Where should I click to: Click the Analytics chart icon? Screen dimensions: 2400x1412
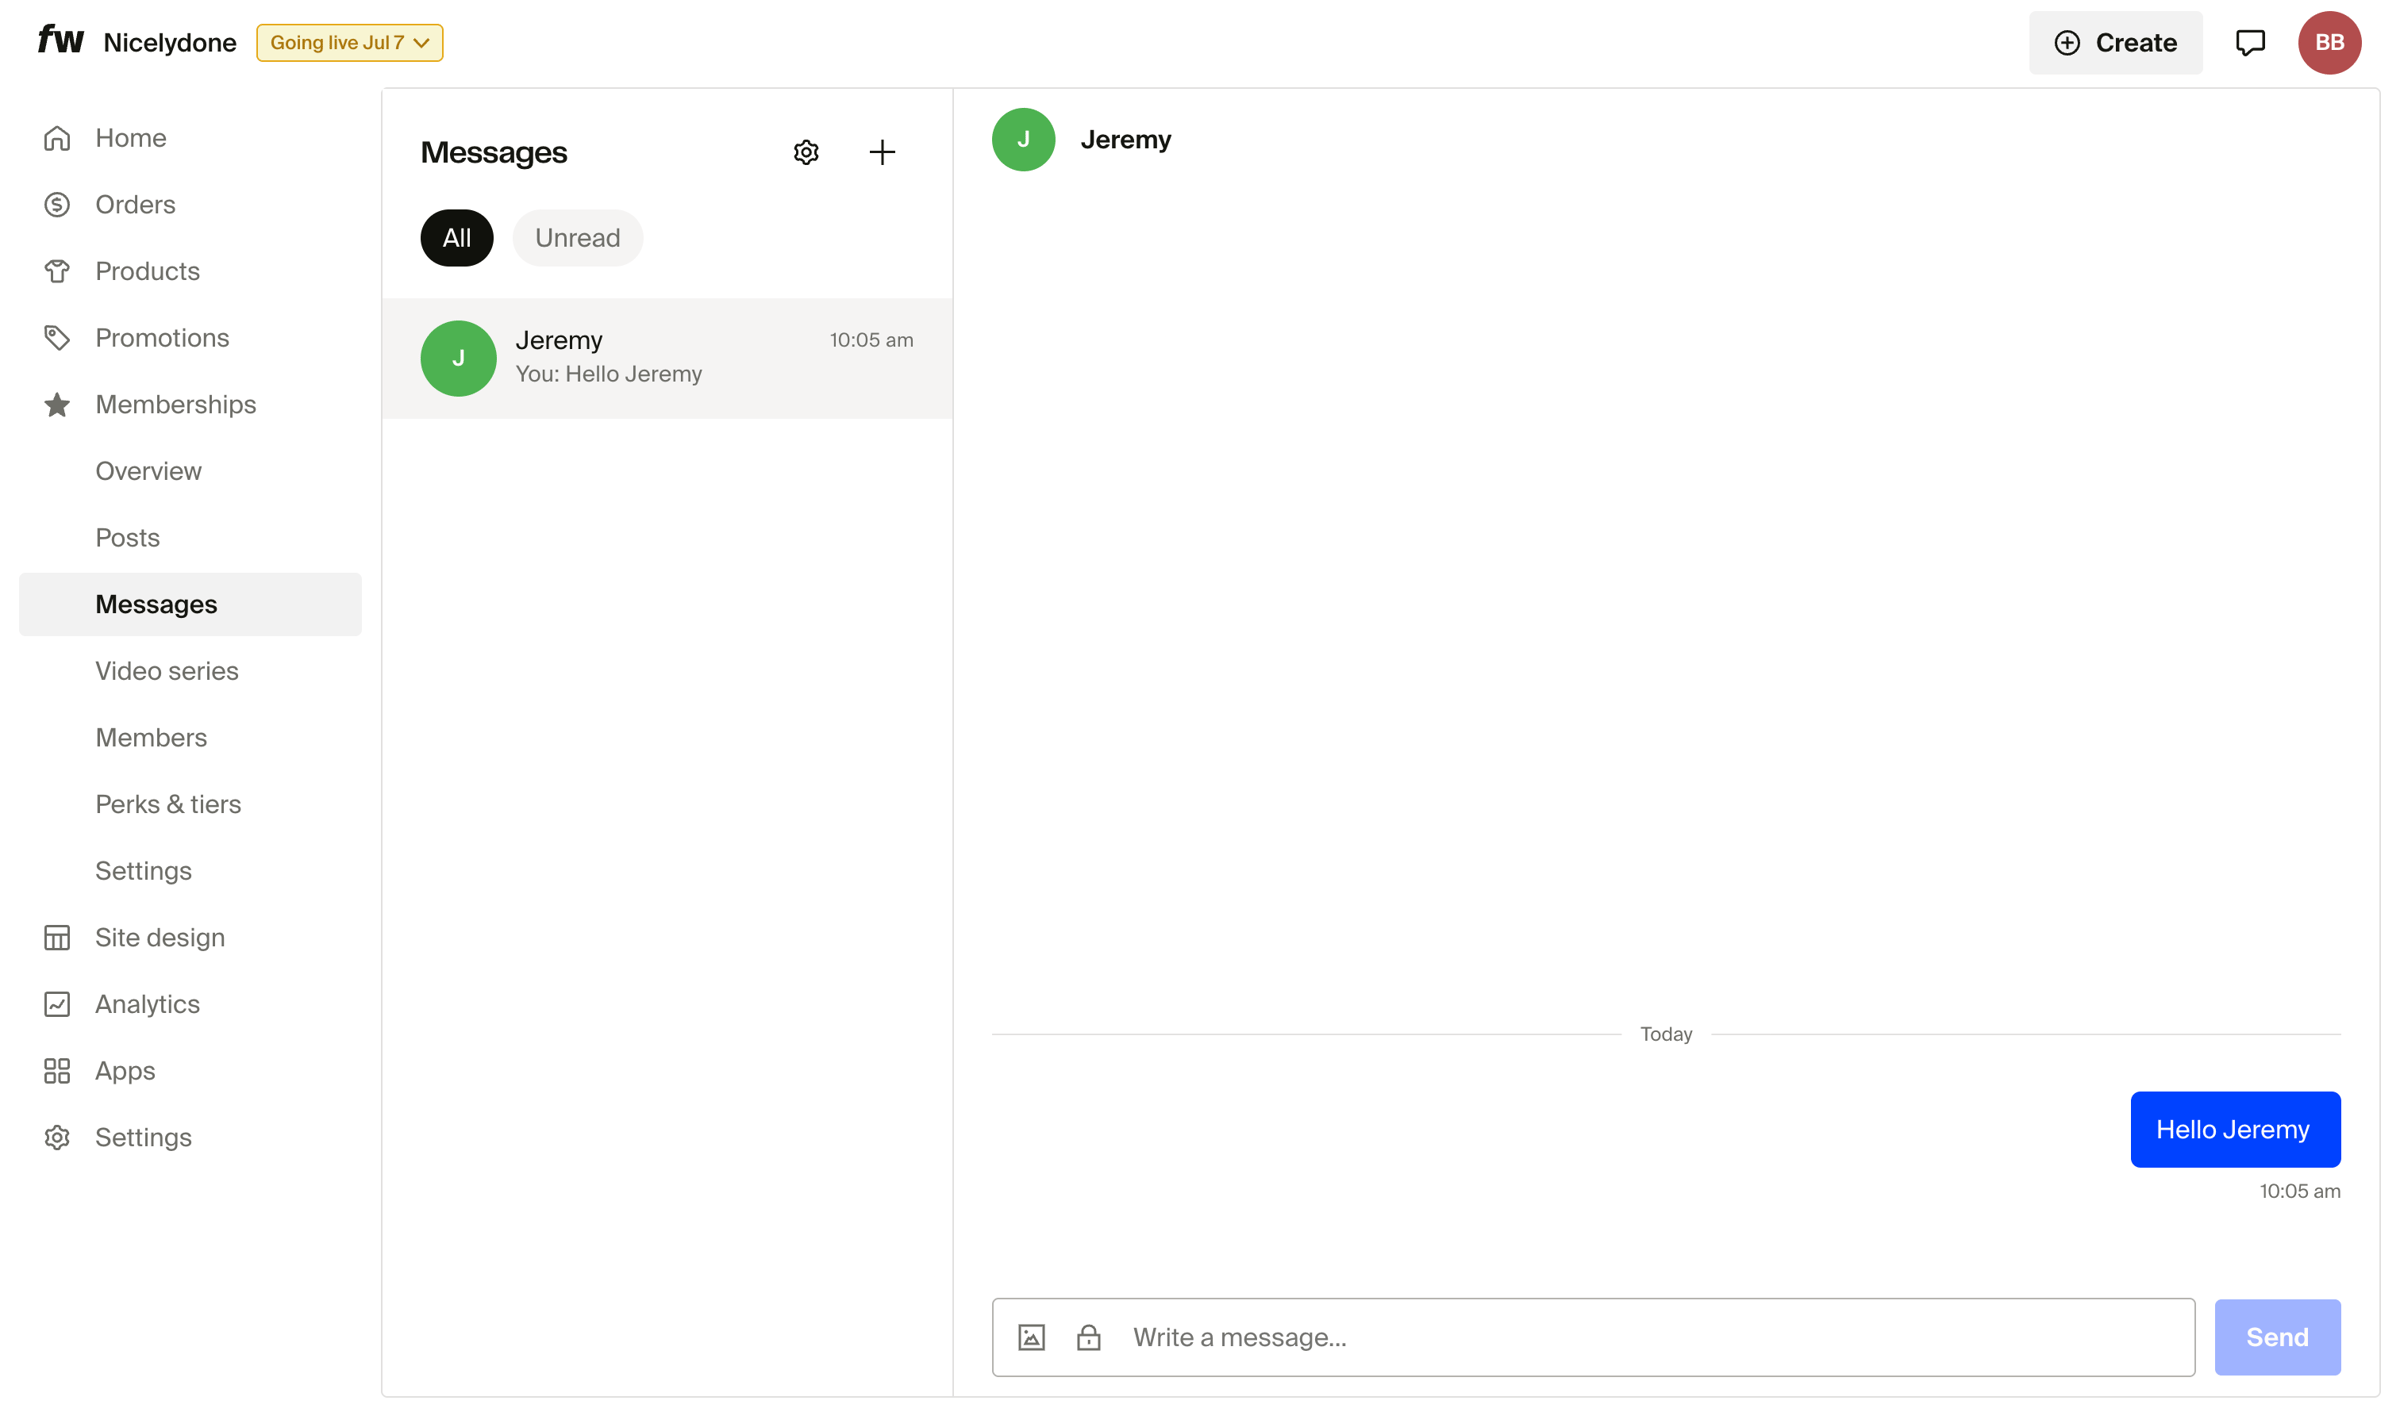click(x=57, y=1004)
